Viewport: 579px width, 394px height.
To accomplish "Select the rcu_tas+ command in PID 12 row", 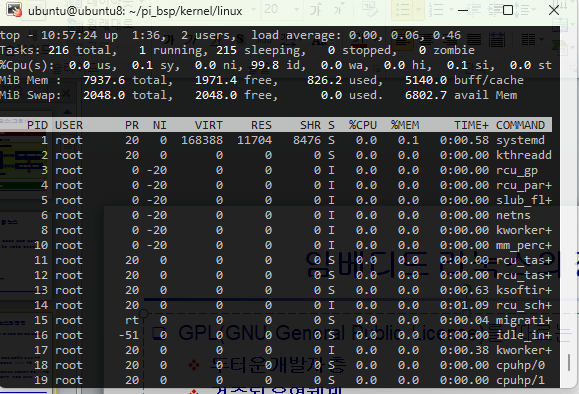I will coord(524,275).
